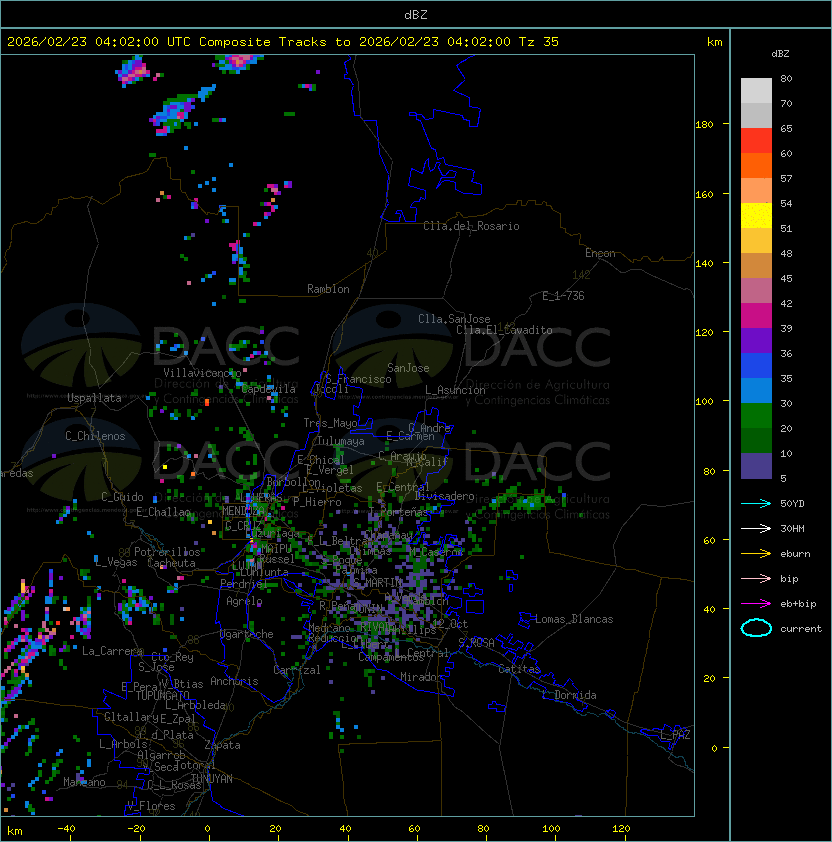Click the Anchoris map label
The image size is (832, 842).
point(234,681)
